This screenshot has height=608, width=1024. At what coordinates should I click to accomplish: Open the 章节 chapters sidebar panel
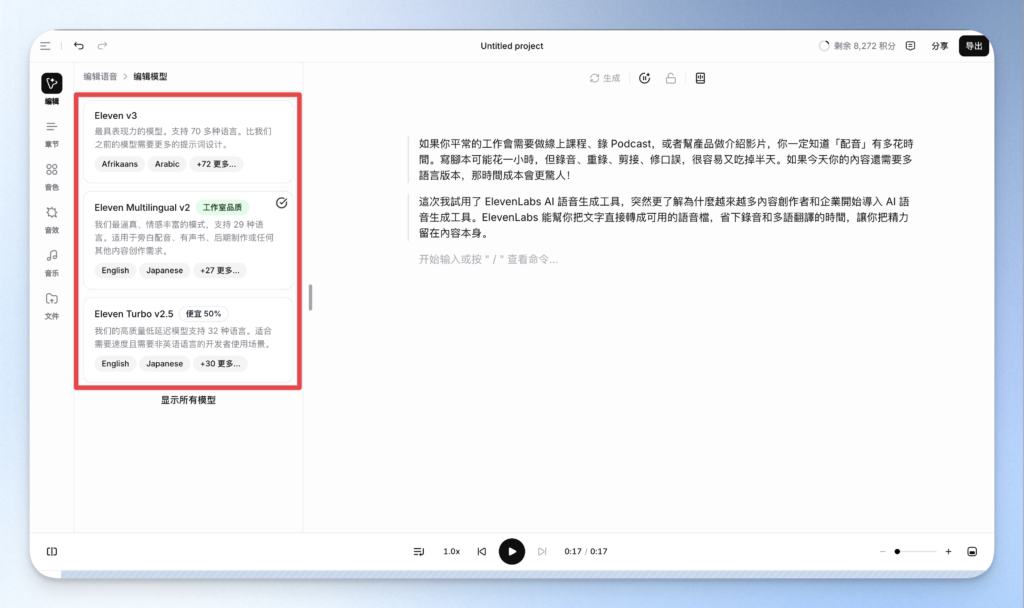tap(52, 133)
